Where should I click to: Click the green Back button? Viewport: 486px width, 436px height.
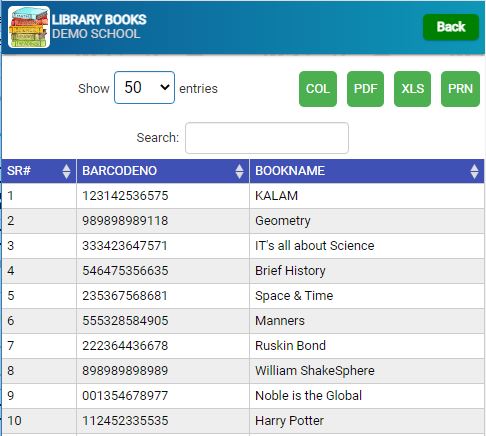click(451, 27)
